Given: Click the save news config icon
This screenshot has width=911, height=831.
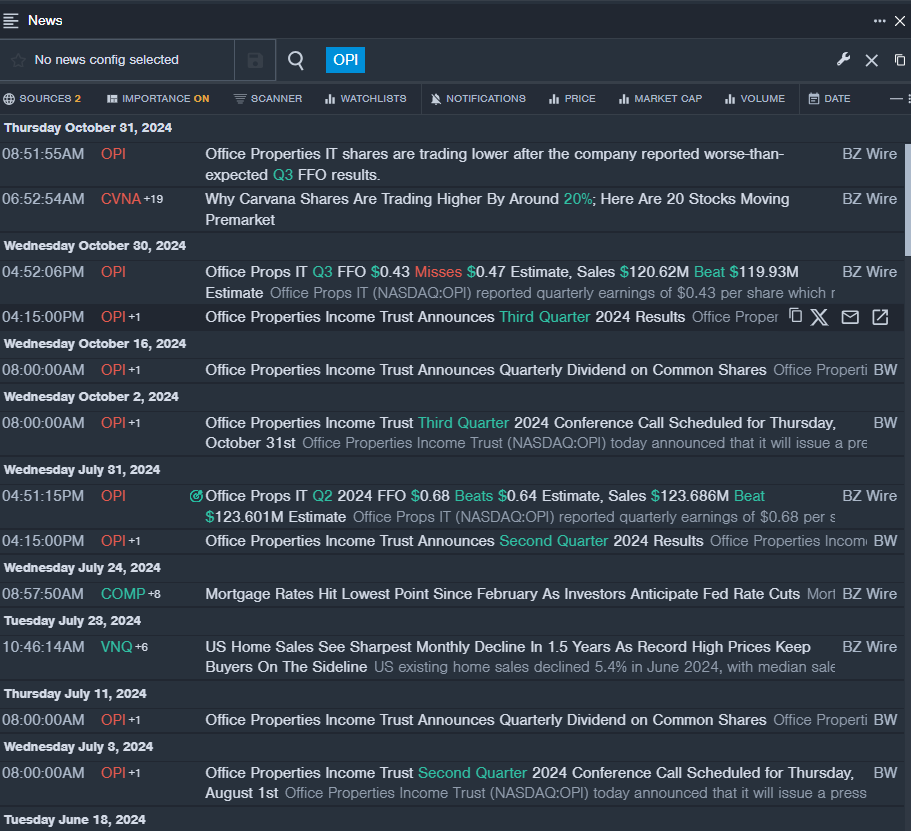Looking at the screenshot, I should point(255,60).
